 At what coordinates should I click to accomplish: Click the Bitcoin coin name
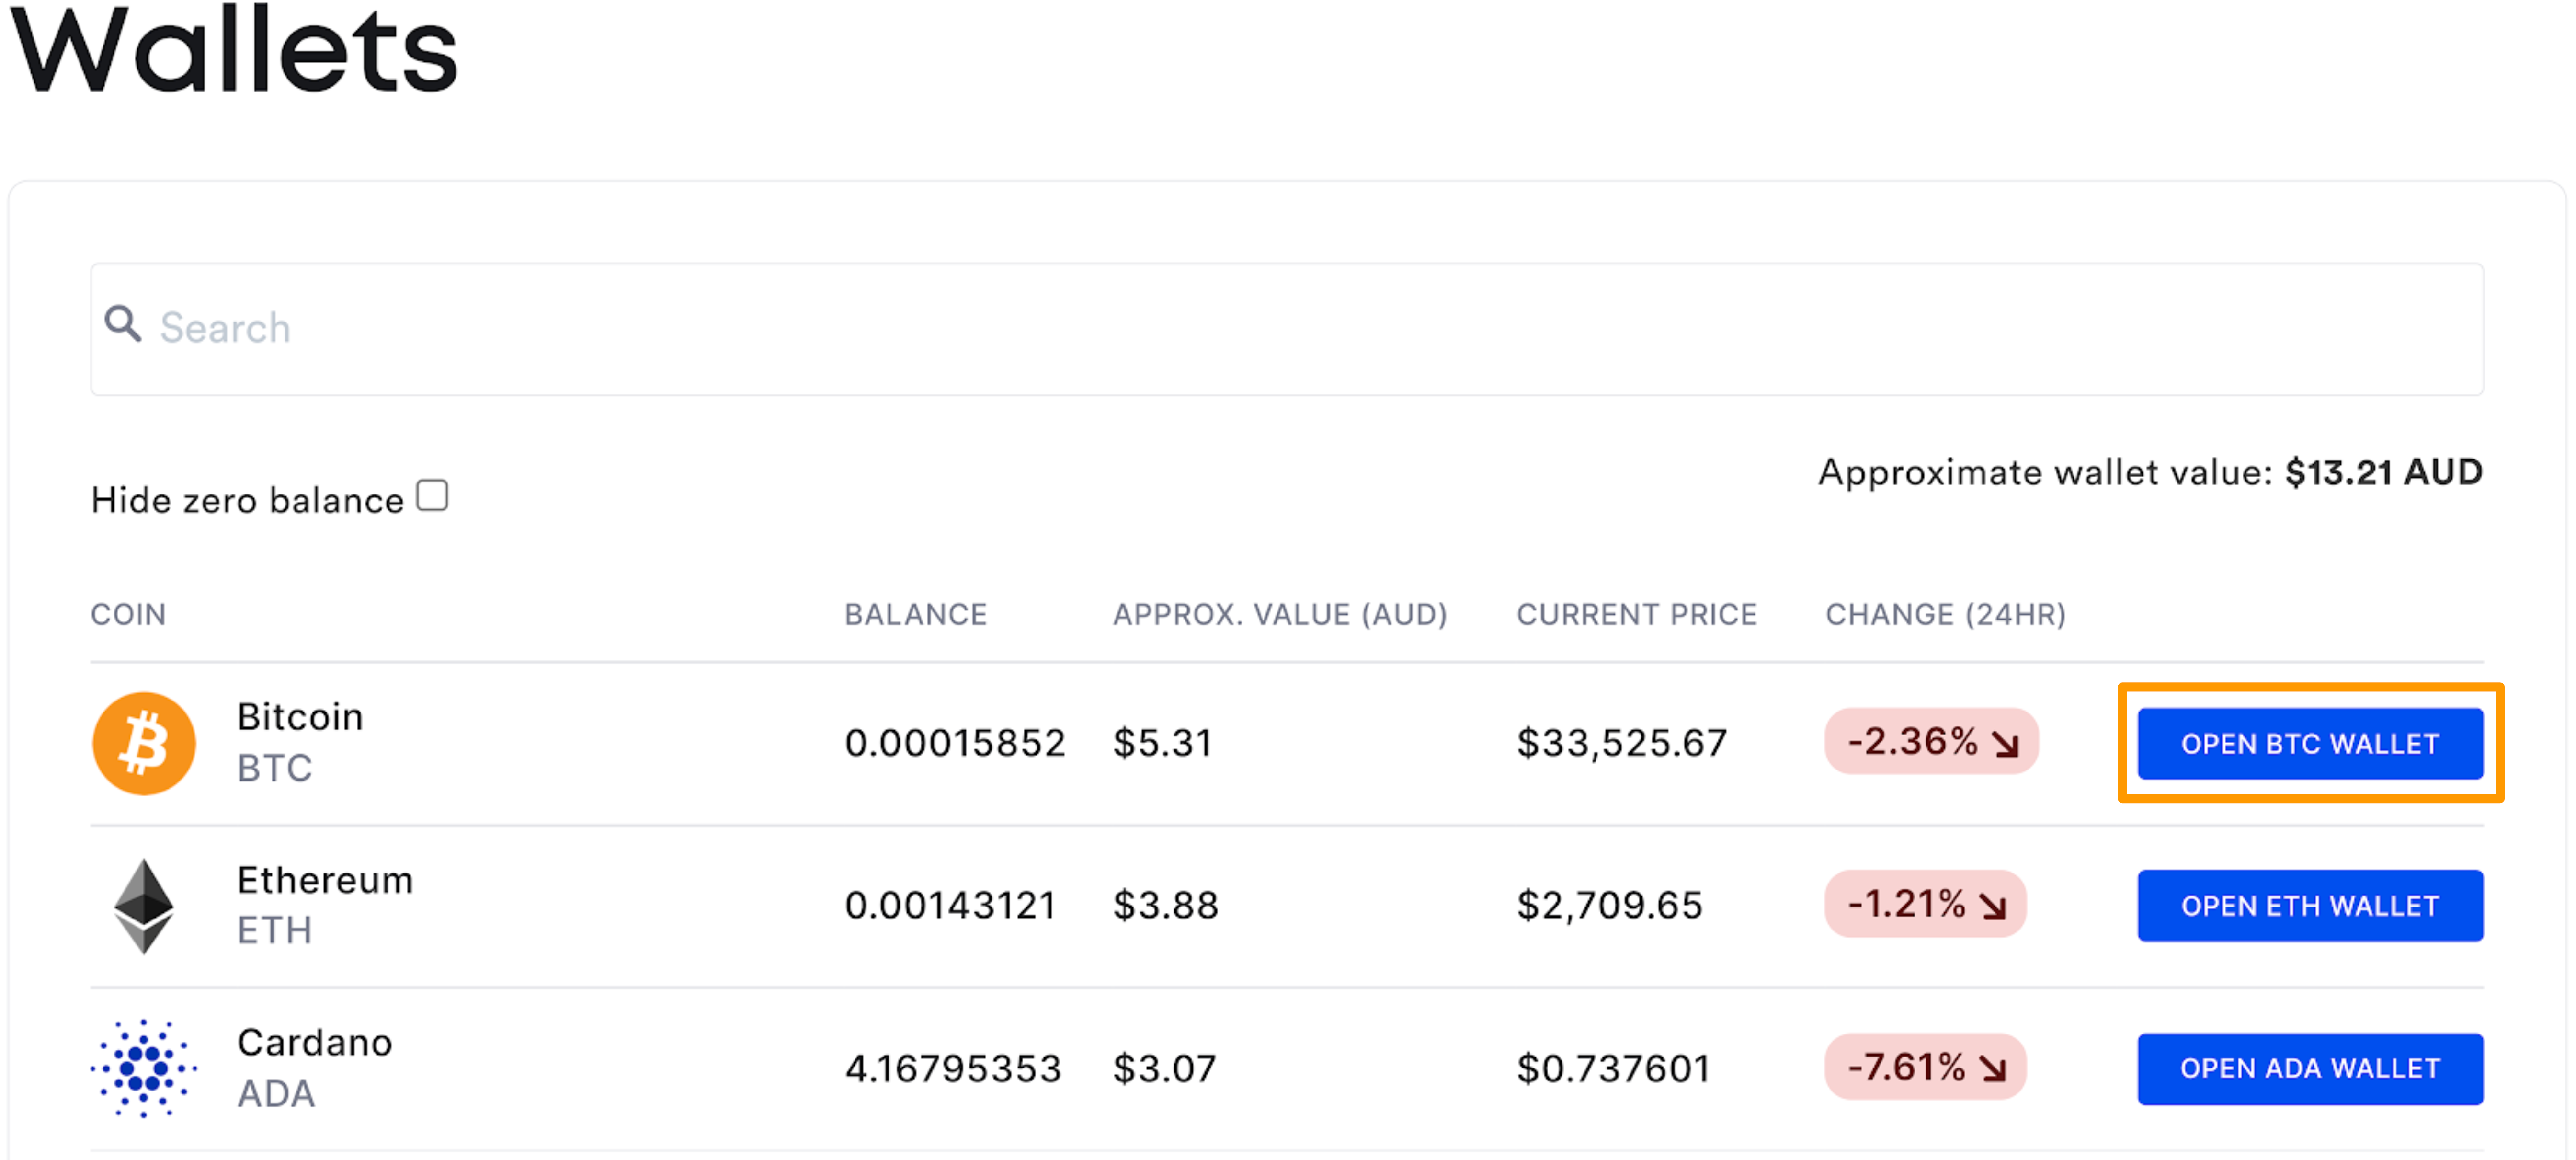click(300, 717)
